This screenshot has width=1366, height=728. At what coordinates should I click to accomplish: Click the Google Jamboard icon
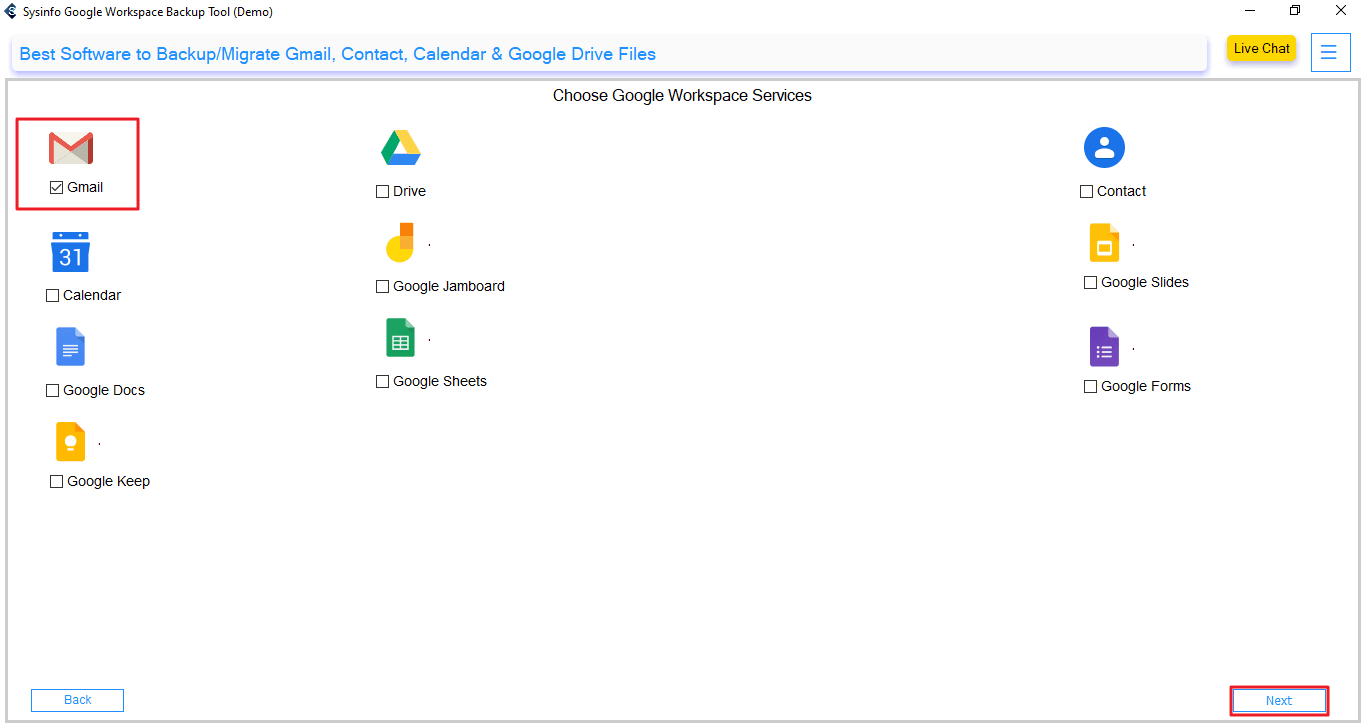tap(400, 243)
